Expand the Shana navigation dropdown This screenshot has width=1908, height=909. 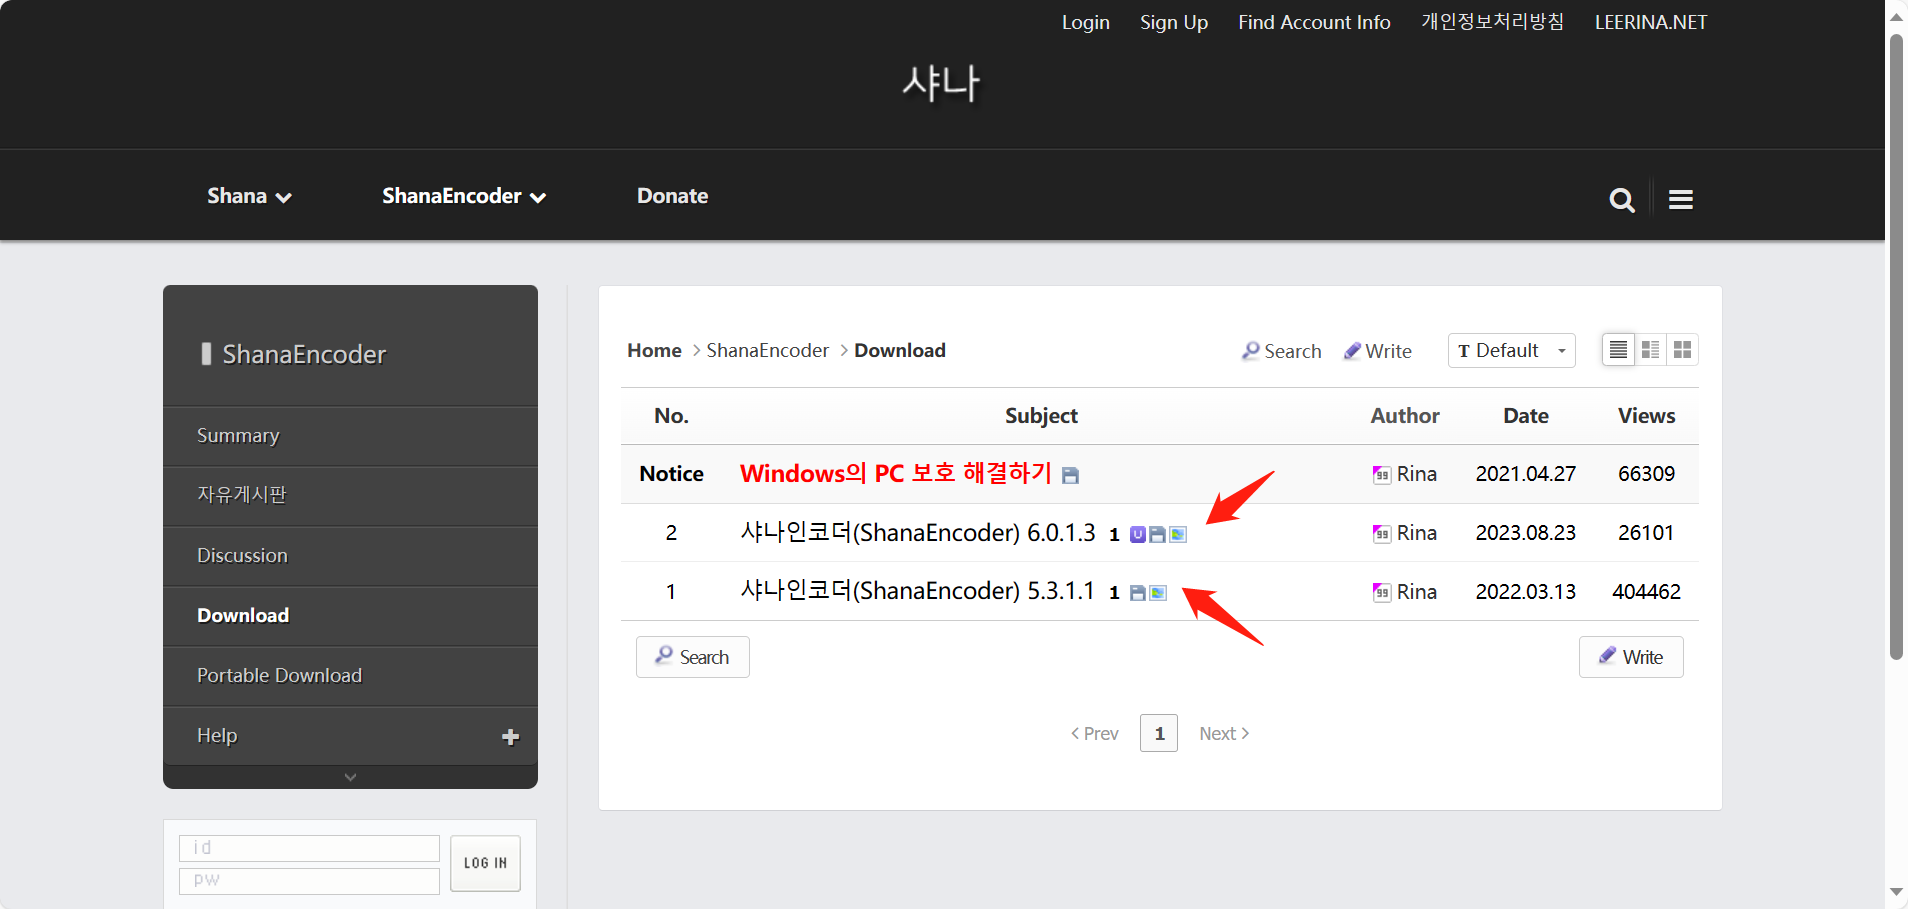pyautogui.click(x=249, y=197)
